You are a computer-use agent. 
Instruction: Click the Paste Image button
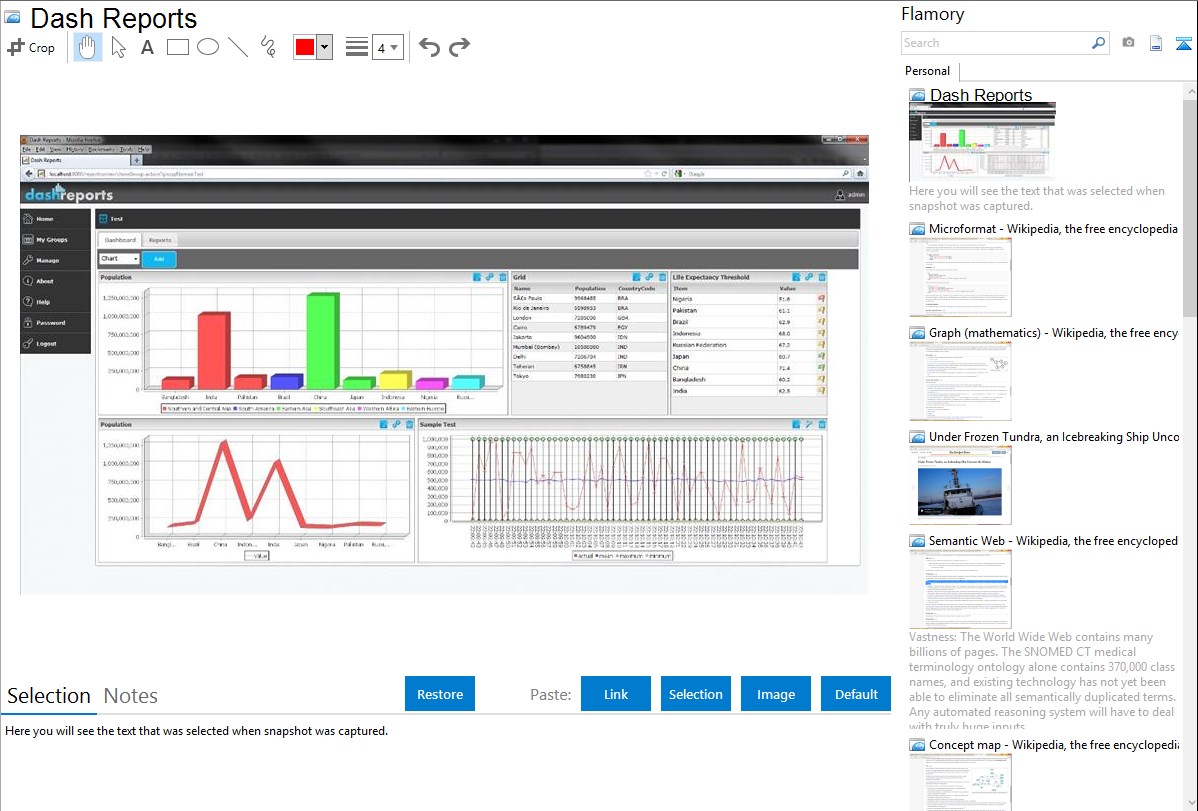pyautogui.click(x=775, y=694)
